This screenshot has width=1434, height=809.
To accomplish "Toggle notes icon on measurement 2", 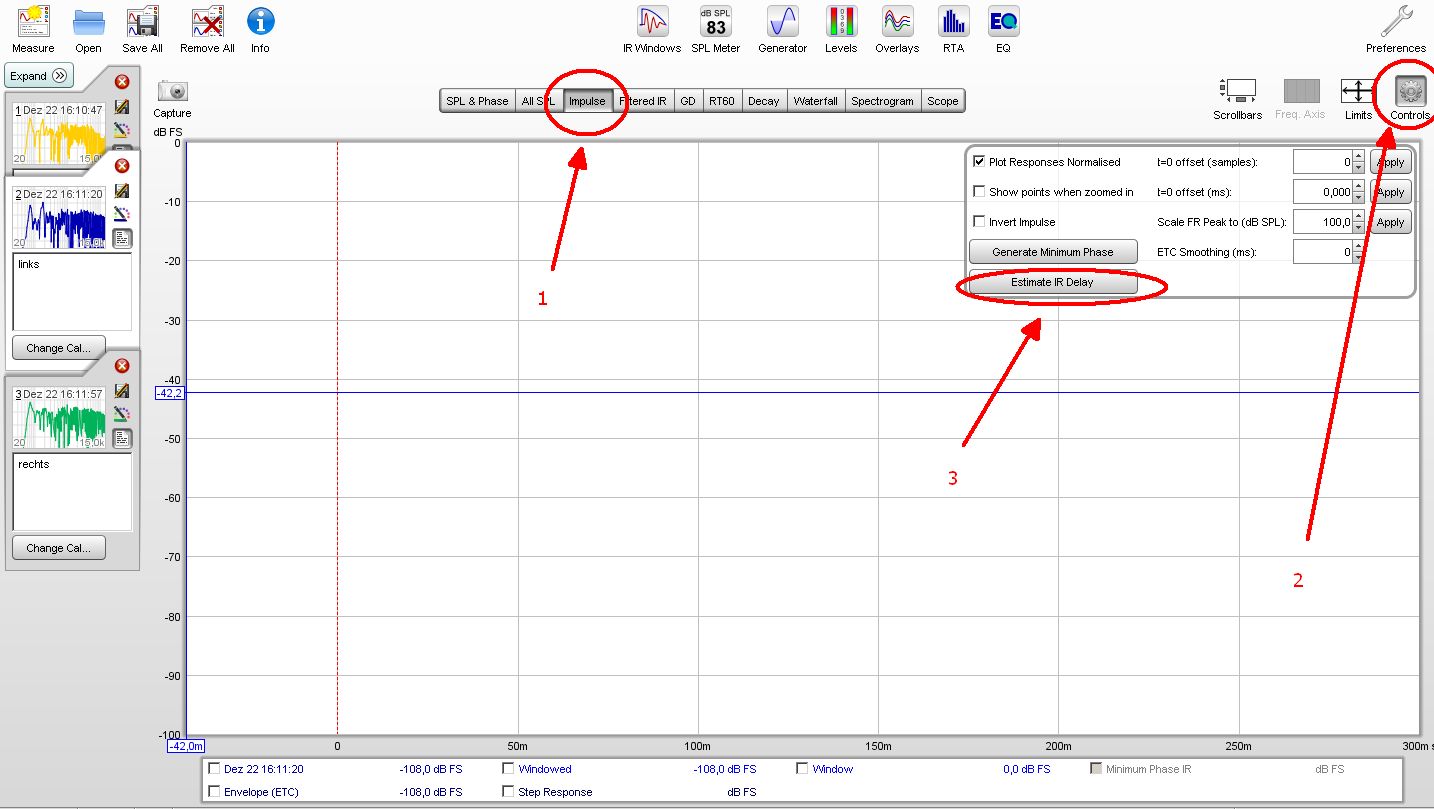I will click(x=122, y=238).
